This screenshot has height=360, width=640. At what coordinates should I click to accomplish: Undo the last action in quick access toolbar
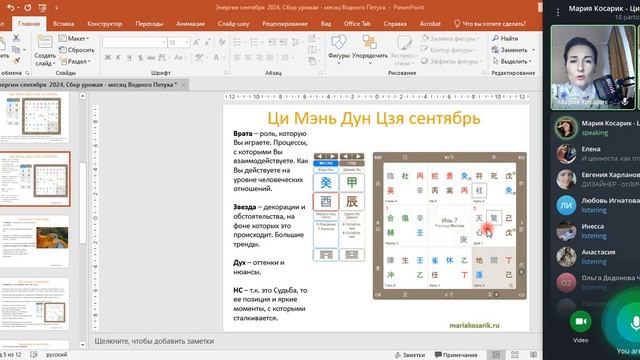pyautogui.click(x=11, y=7)
